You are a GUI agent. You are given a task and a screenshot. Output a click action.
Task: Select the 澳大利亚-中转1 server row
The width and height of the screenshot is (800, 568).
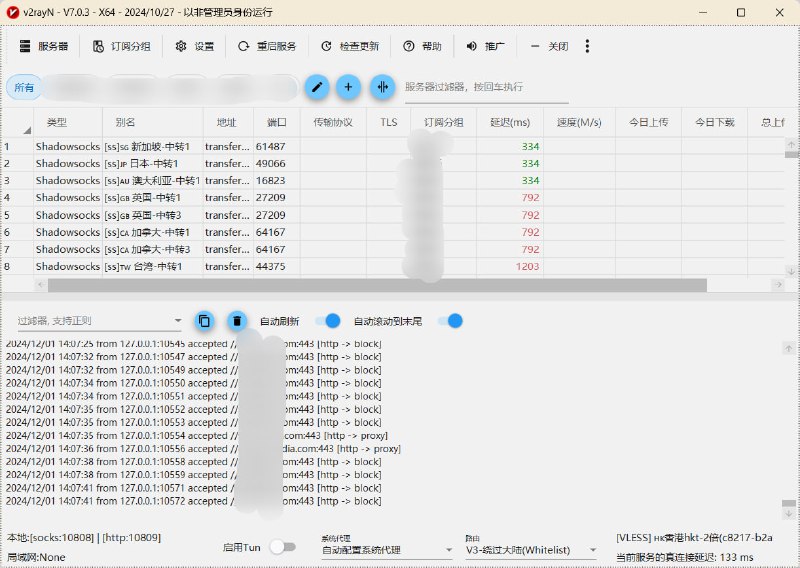[393, 180]
